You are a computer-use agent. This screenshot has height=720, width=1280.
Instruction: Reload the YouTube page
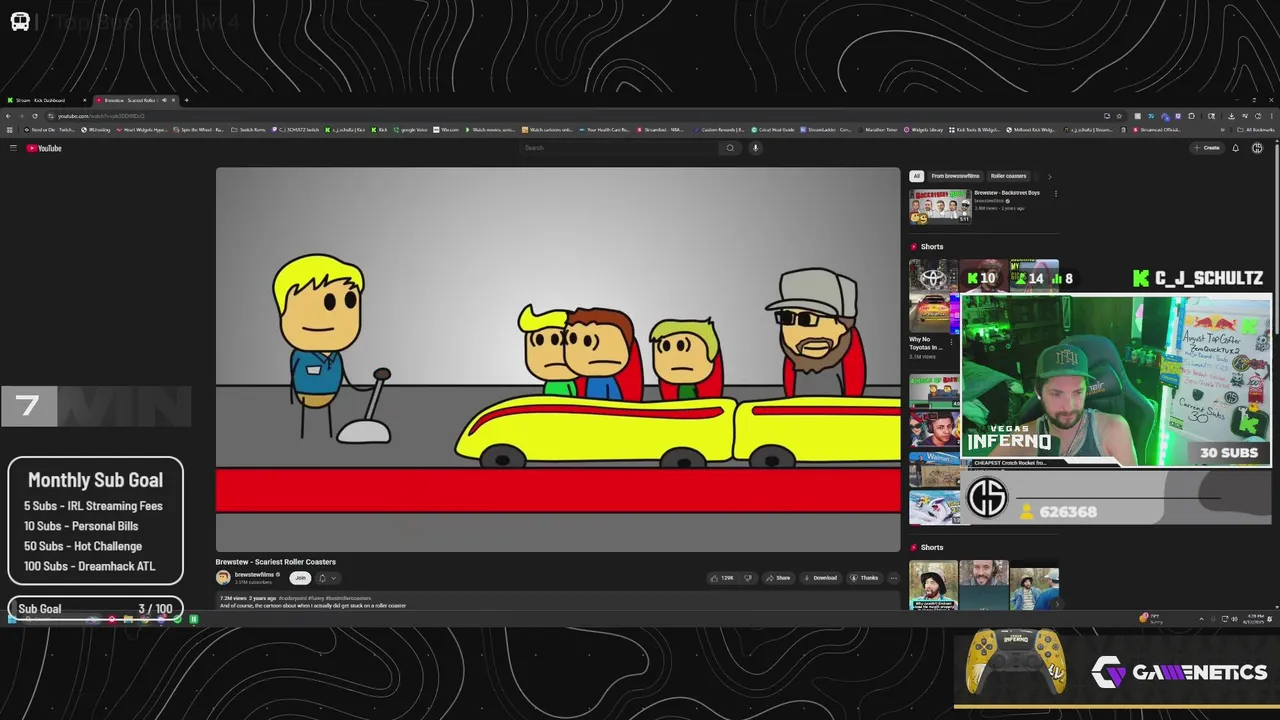tap(35, 116)
